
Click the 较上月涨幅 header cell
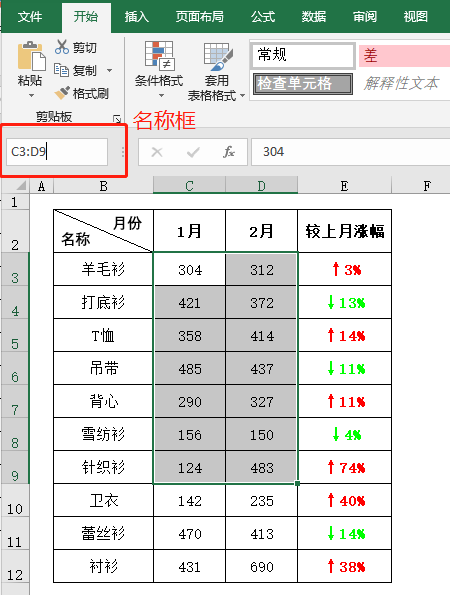tap(345, 231)
